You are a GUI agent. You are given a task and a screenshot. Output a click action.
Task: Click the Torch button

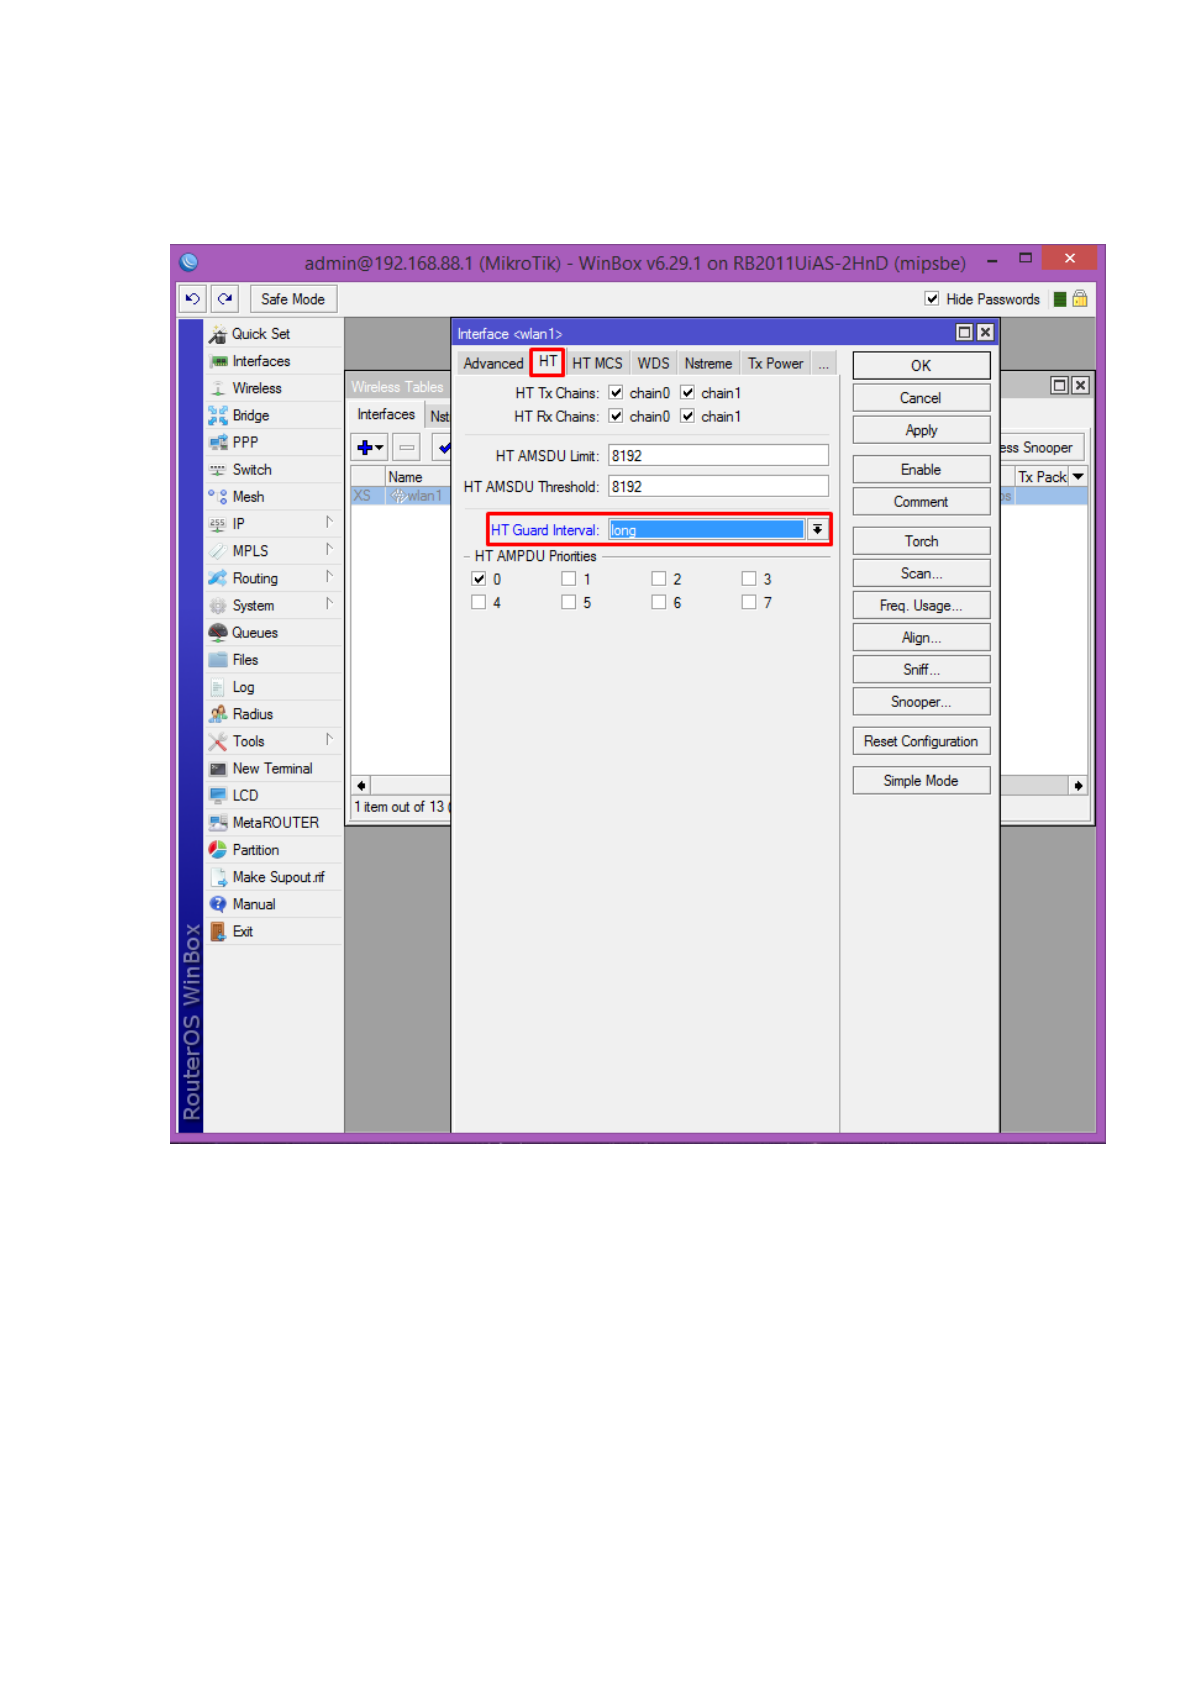921,541
